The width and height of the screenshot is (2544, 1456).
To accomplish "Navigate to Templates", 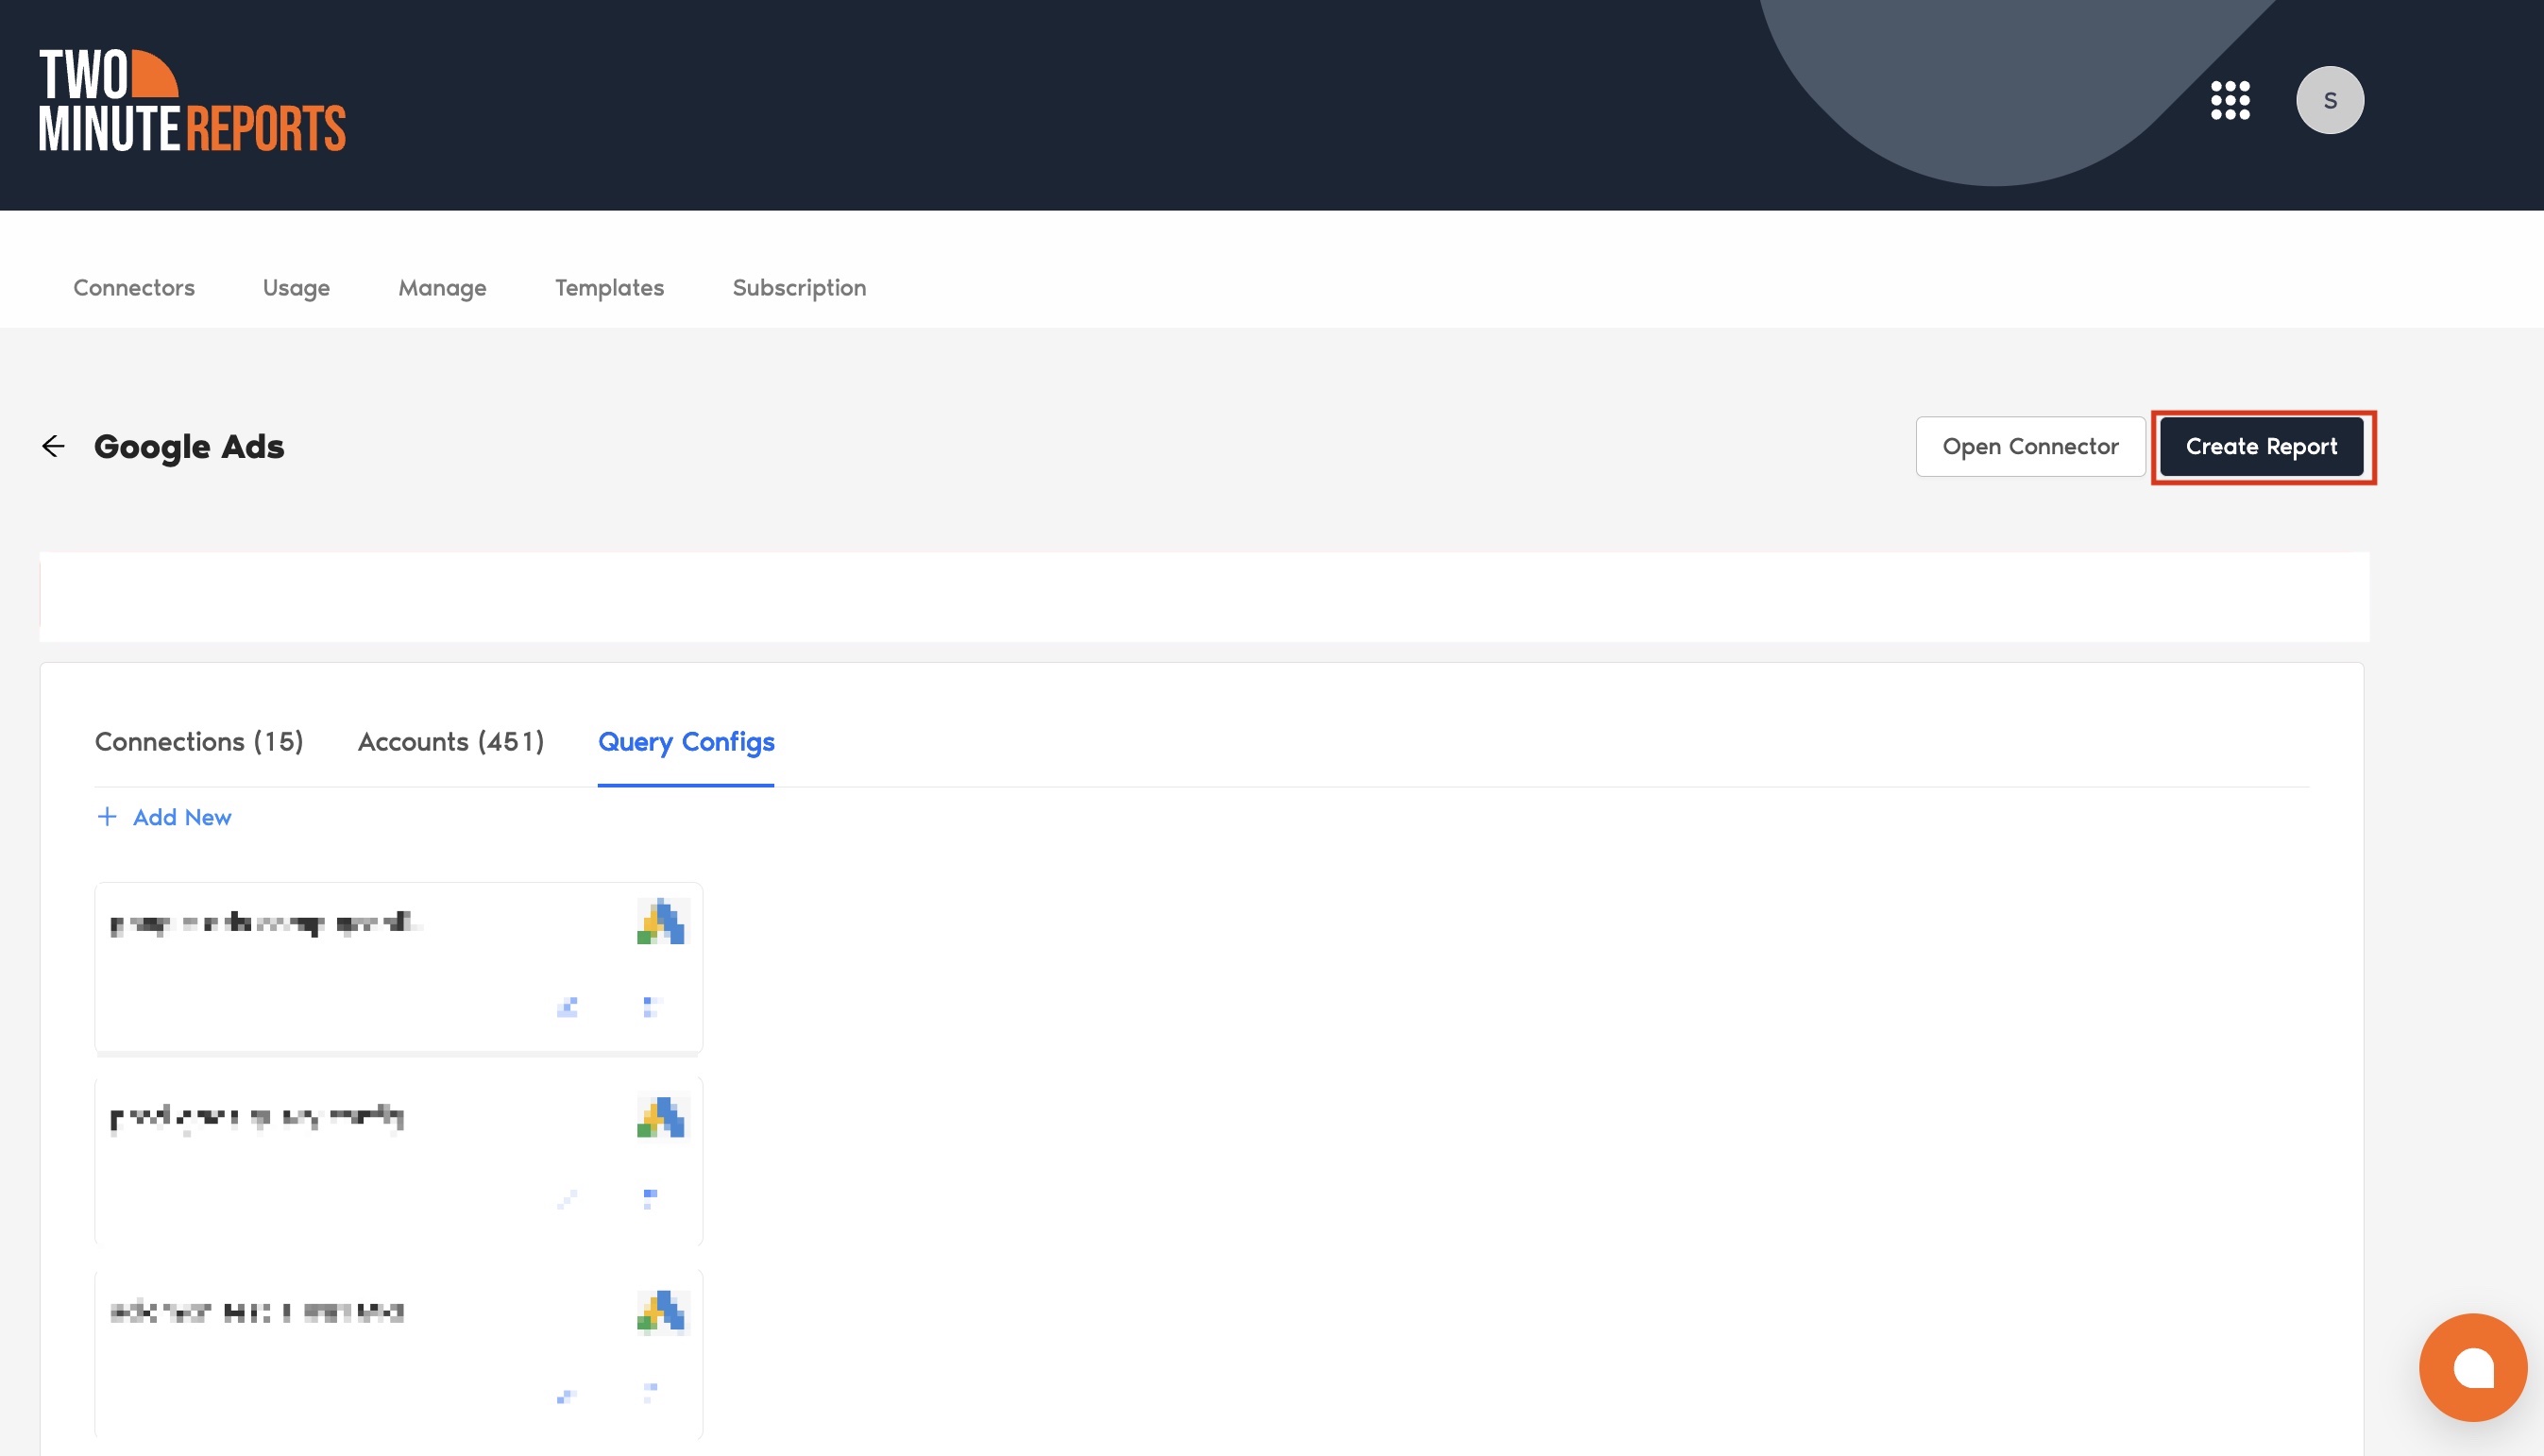I will [x=609, y=288].
